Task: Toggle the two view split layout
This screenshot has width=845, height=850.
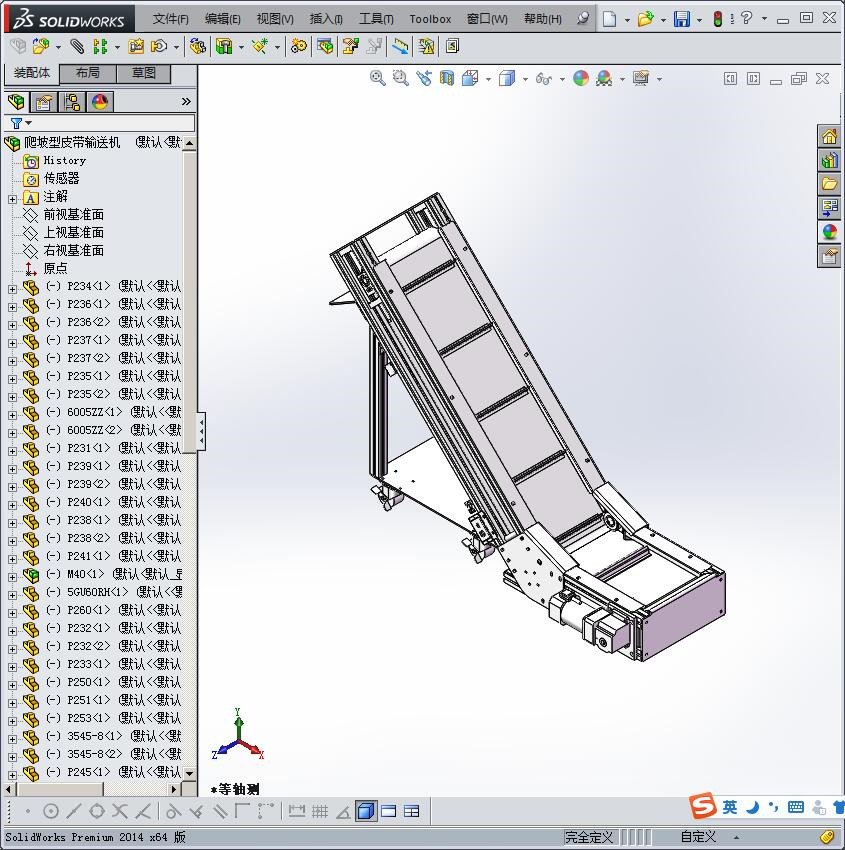Action: click(389, 811)
